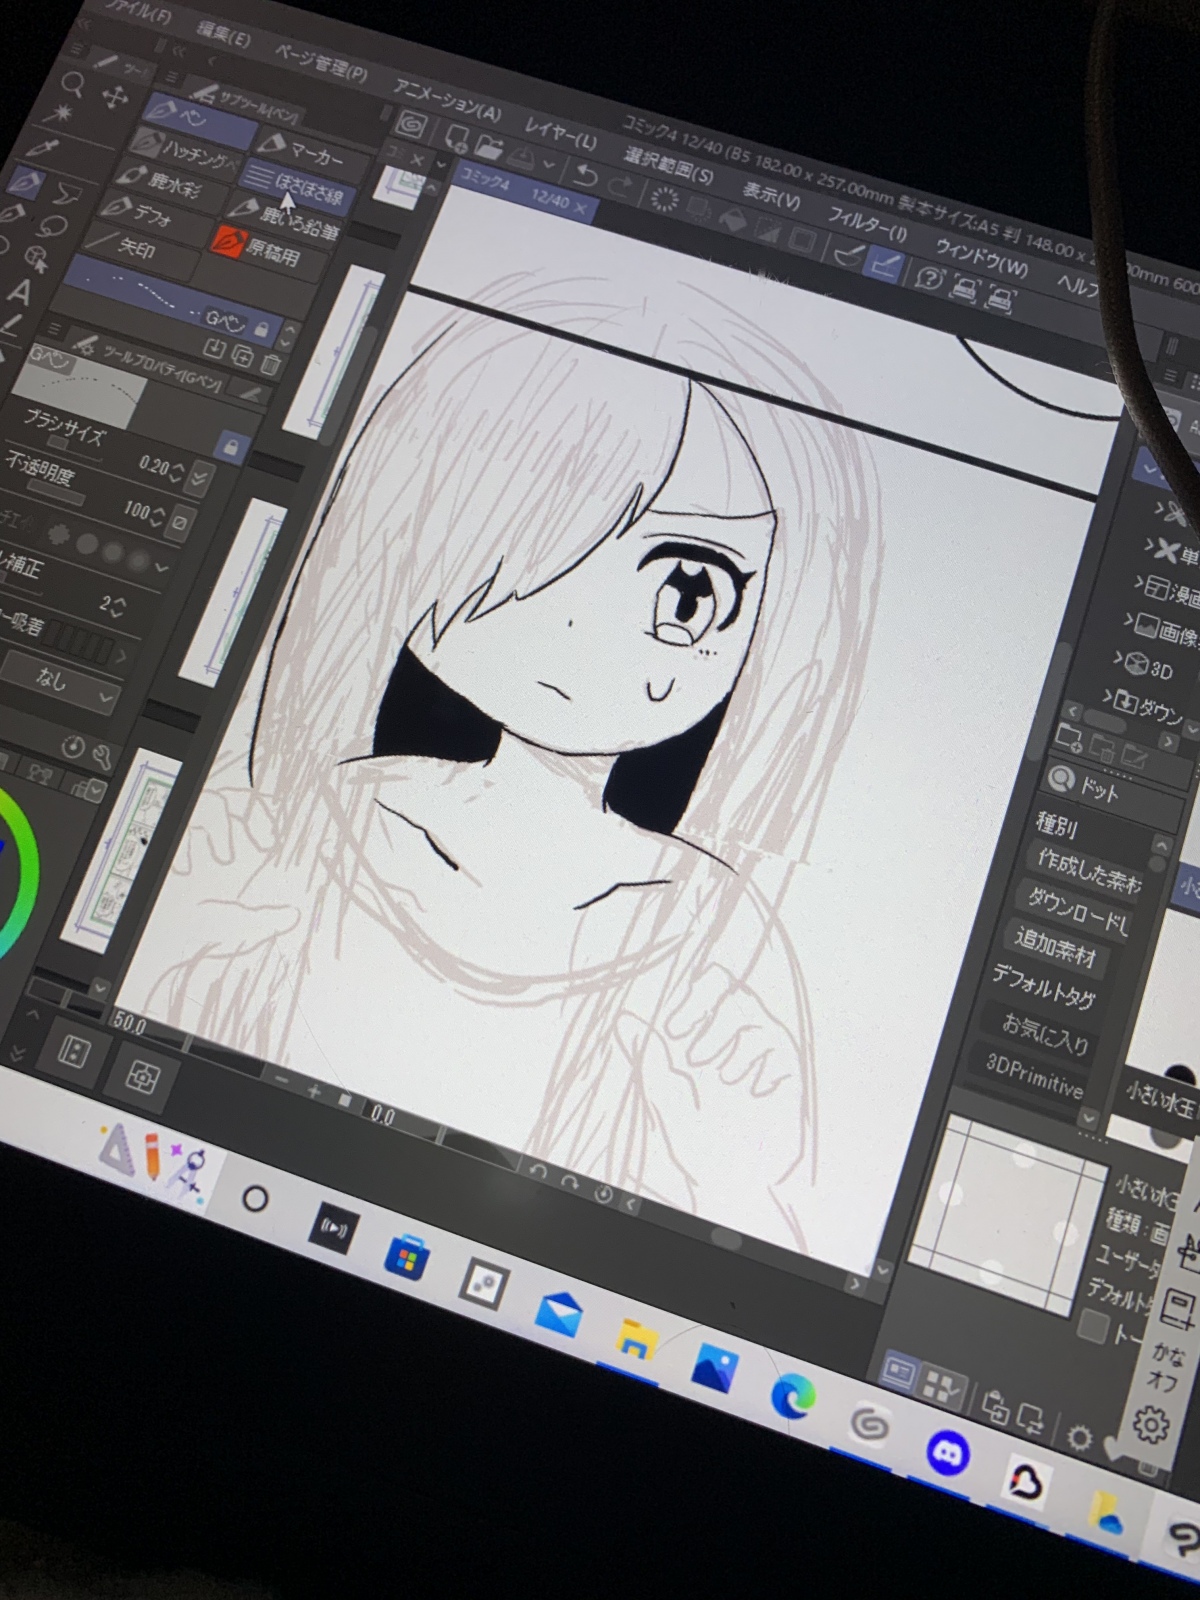The image size is (1200, 1600).
Task: Filter by お気に入り tag
Action: click(1044, 1033)
